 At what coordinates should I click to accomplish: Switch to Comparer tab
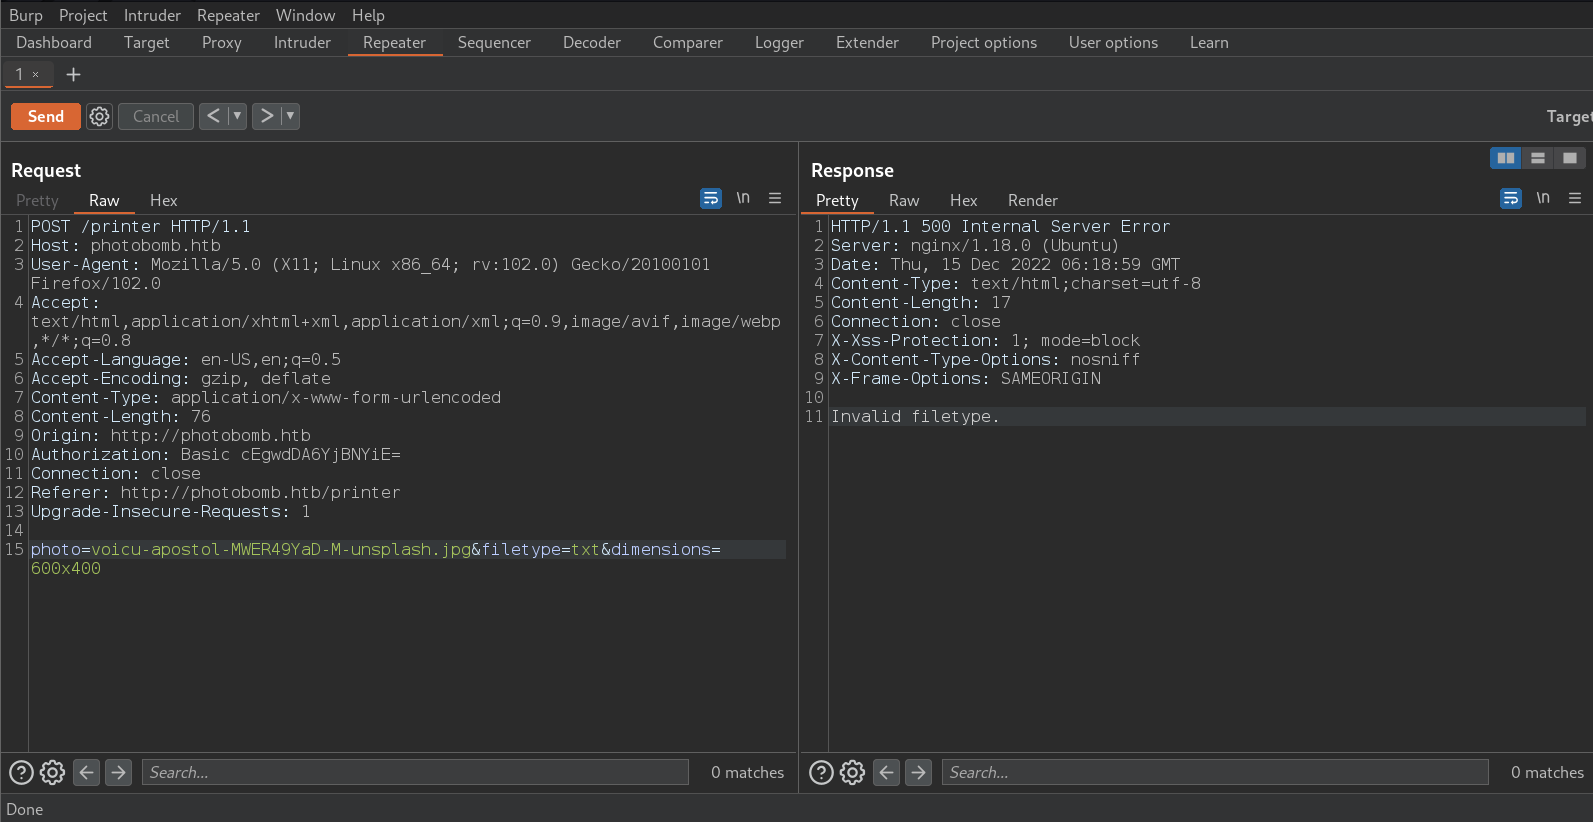point(688,42)
